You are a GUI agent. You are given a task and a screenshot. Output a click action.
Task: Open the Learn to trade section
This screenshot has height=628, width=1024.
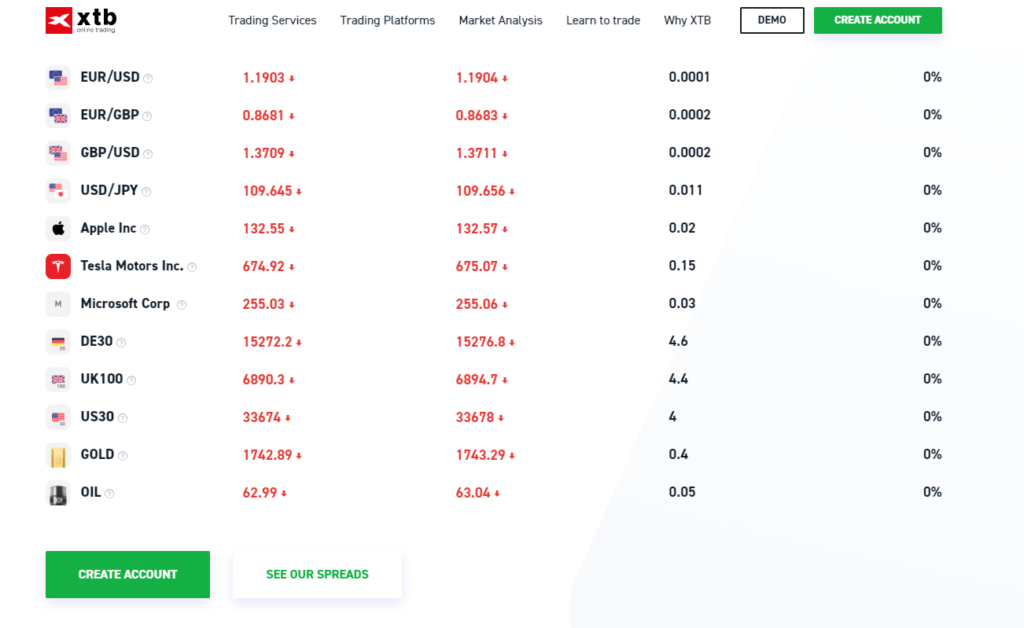(602, 20)
